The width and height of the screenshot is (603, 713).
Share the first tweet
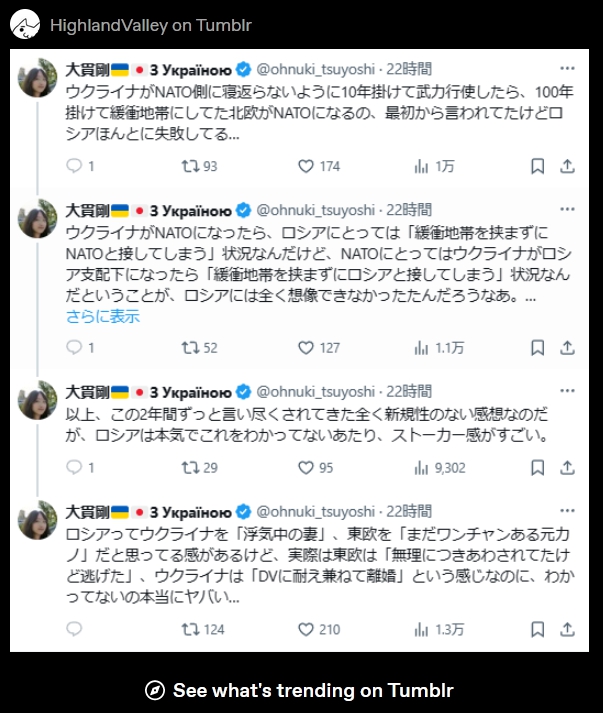(566, 166)
